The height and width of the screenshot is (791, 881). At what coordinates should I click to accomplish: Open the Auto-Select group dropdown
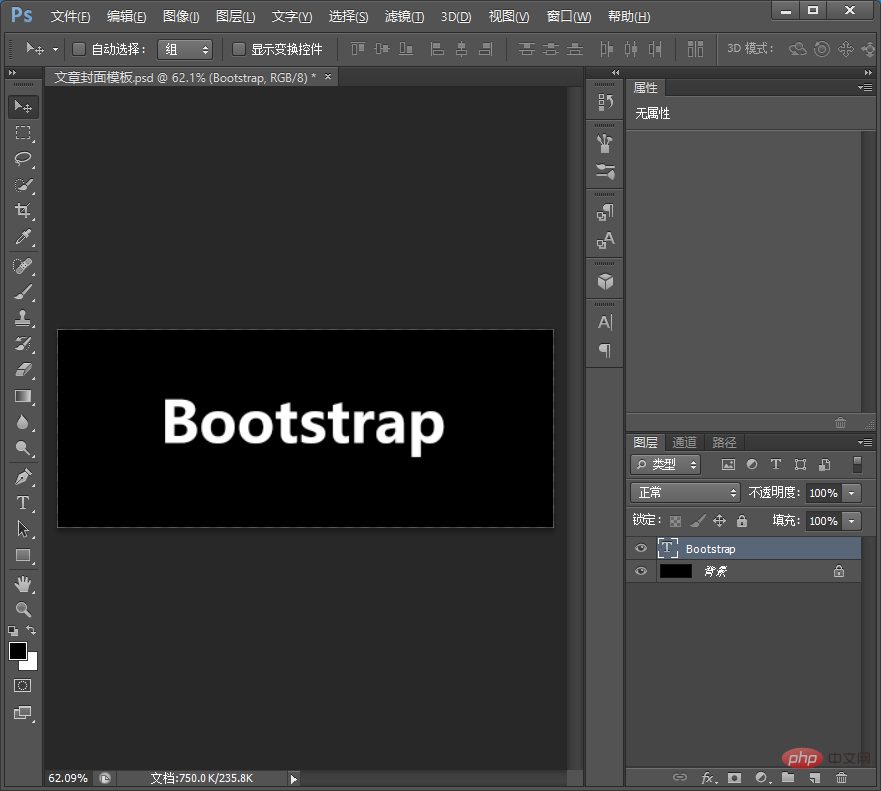point(185,49)
